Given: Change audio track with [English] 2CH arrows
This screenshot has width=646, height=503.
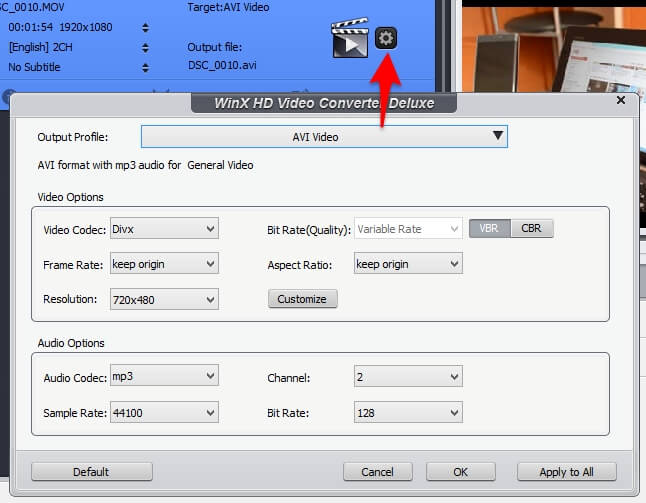Looking at the screenshot, I should [x=145, y=48].
